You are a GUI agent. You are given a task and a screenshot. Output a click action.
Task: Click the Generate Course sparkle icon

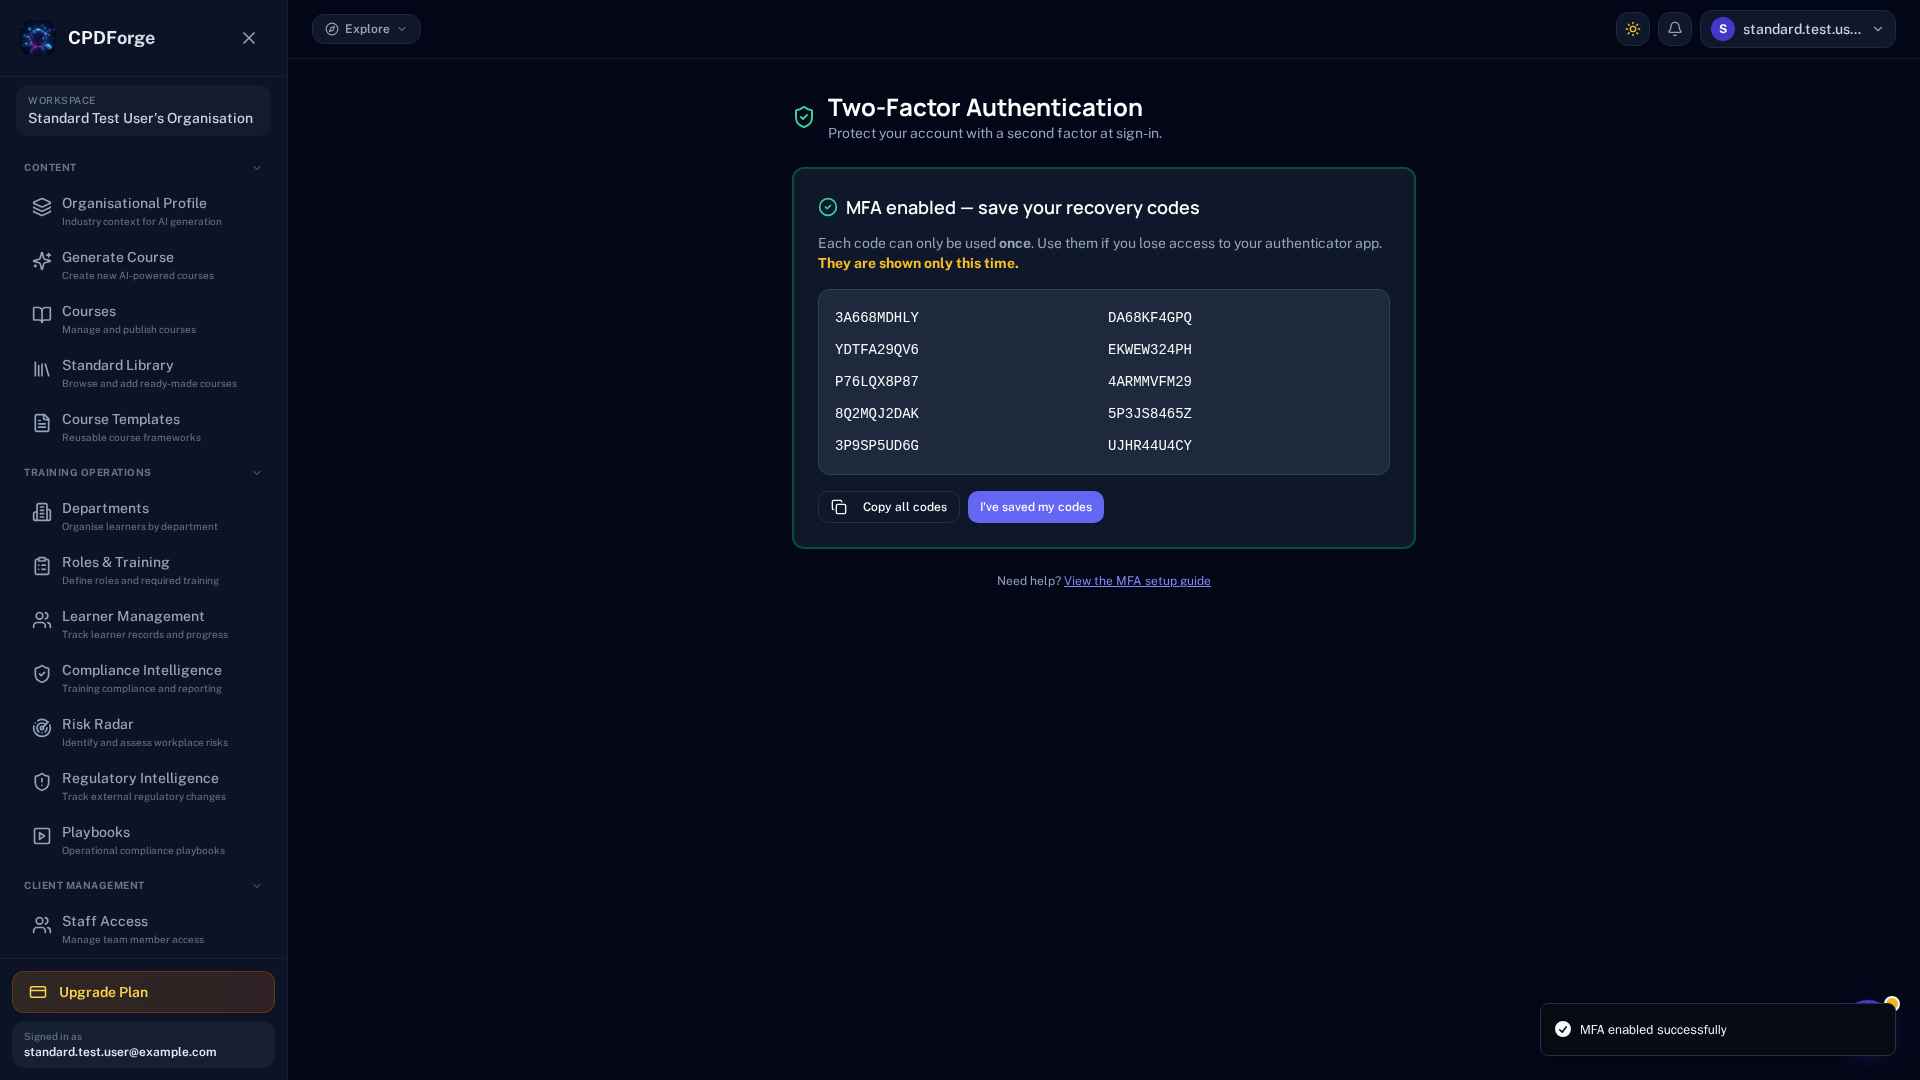[42, 261]
